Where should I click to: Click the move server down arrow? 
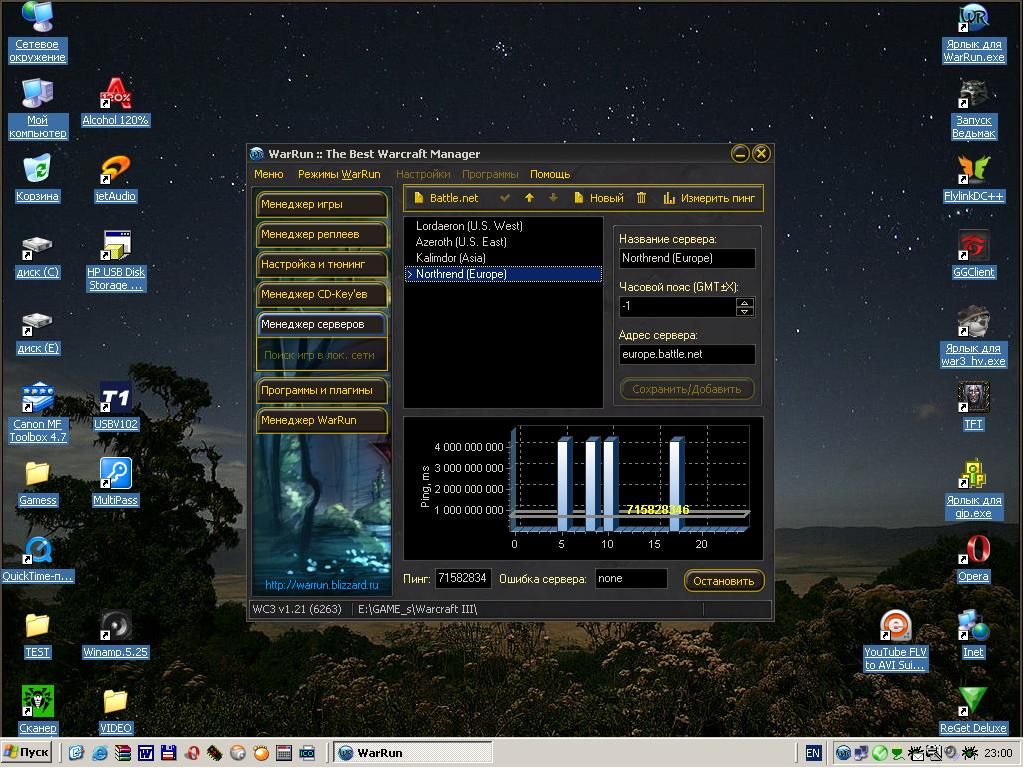pyautogui.click(x=553, y=198)
